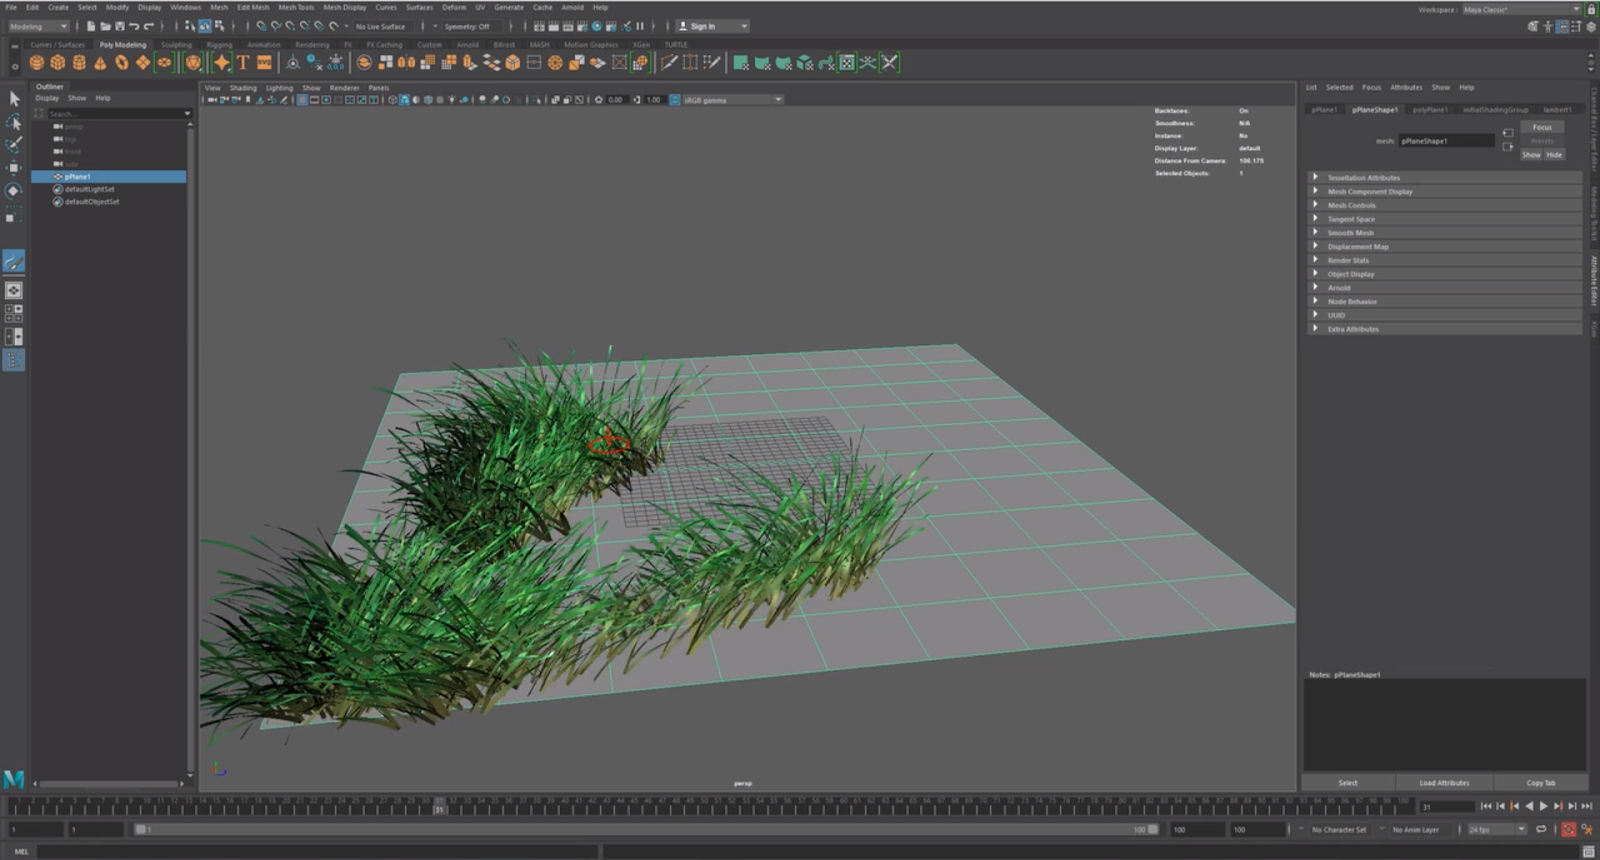Switch to the lambert1 tab
The width and height of the screenshot is (1600, 860).
click(1556, 109)
